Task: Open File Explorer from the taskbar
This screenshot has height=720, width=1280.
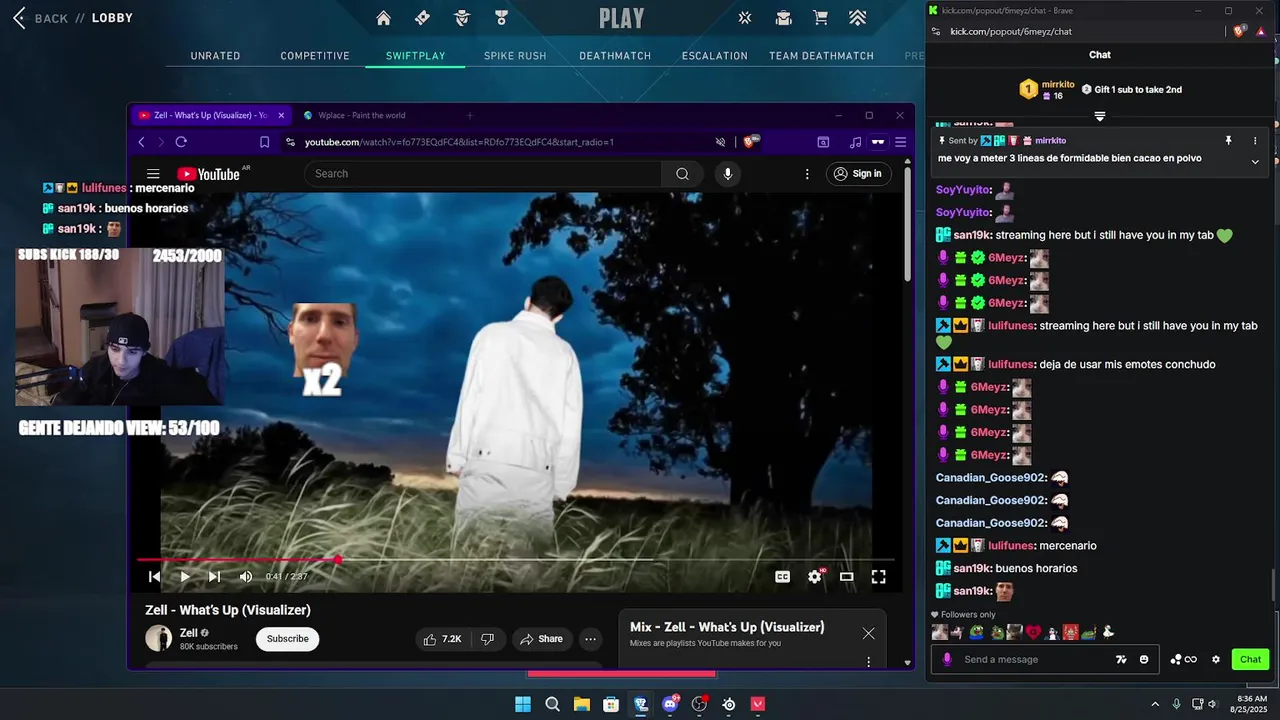Action: pos(581,704)
